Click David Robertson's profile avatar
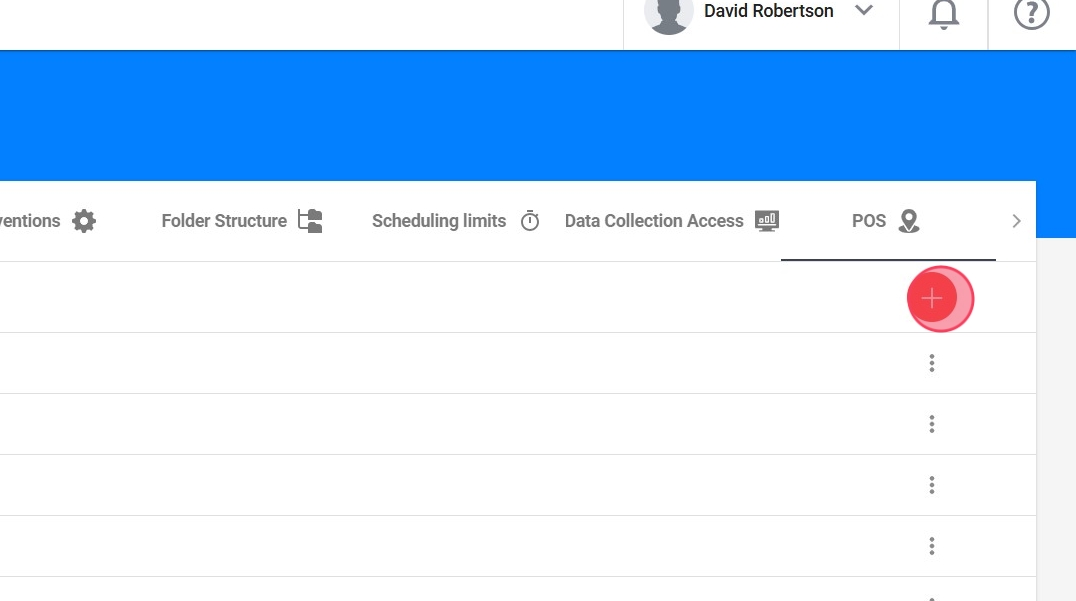 pos(669,14)
